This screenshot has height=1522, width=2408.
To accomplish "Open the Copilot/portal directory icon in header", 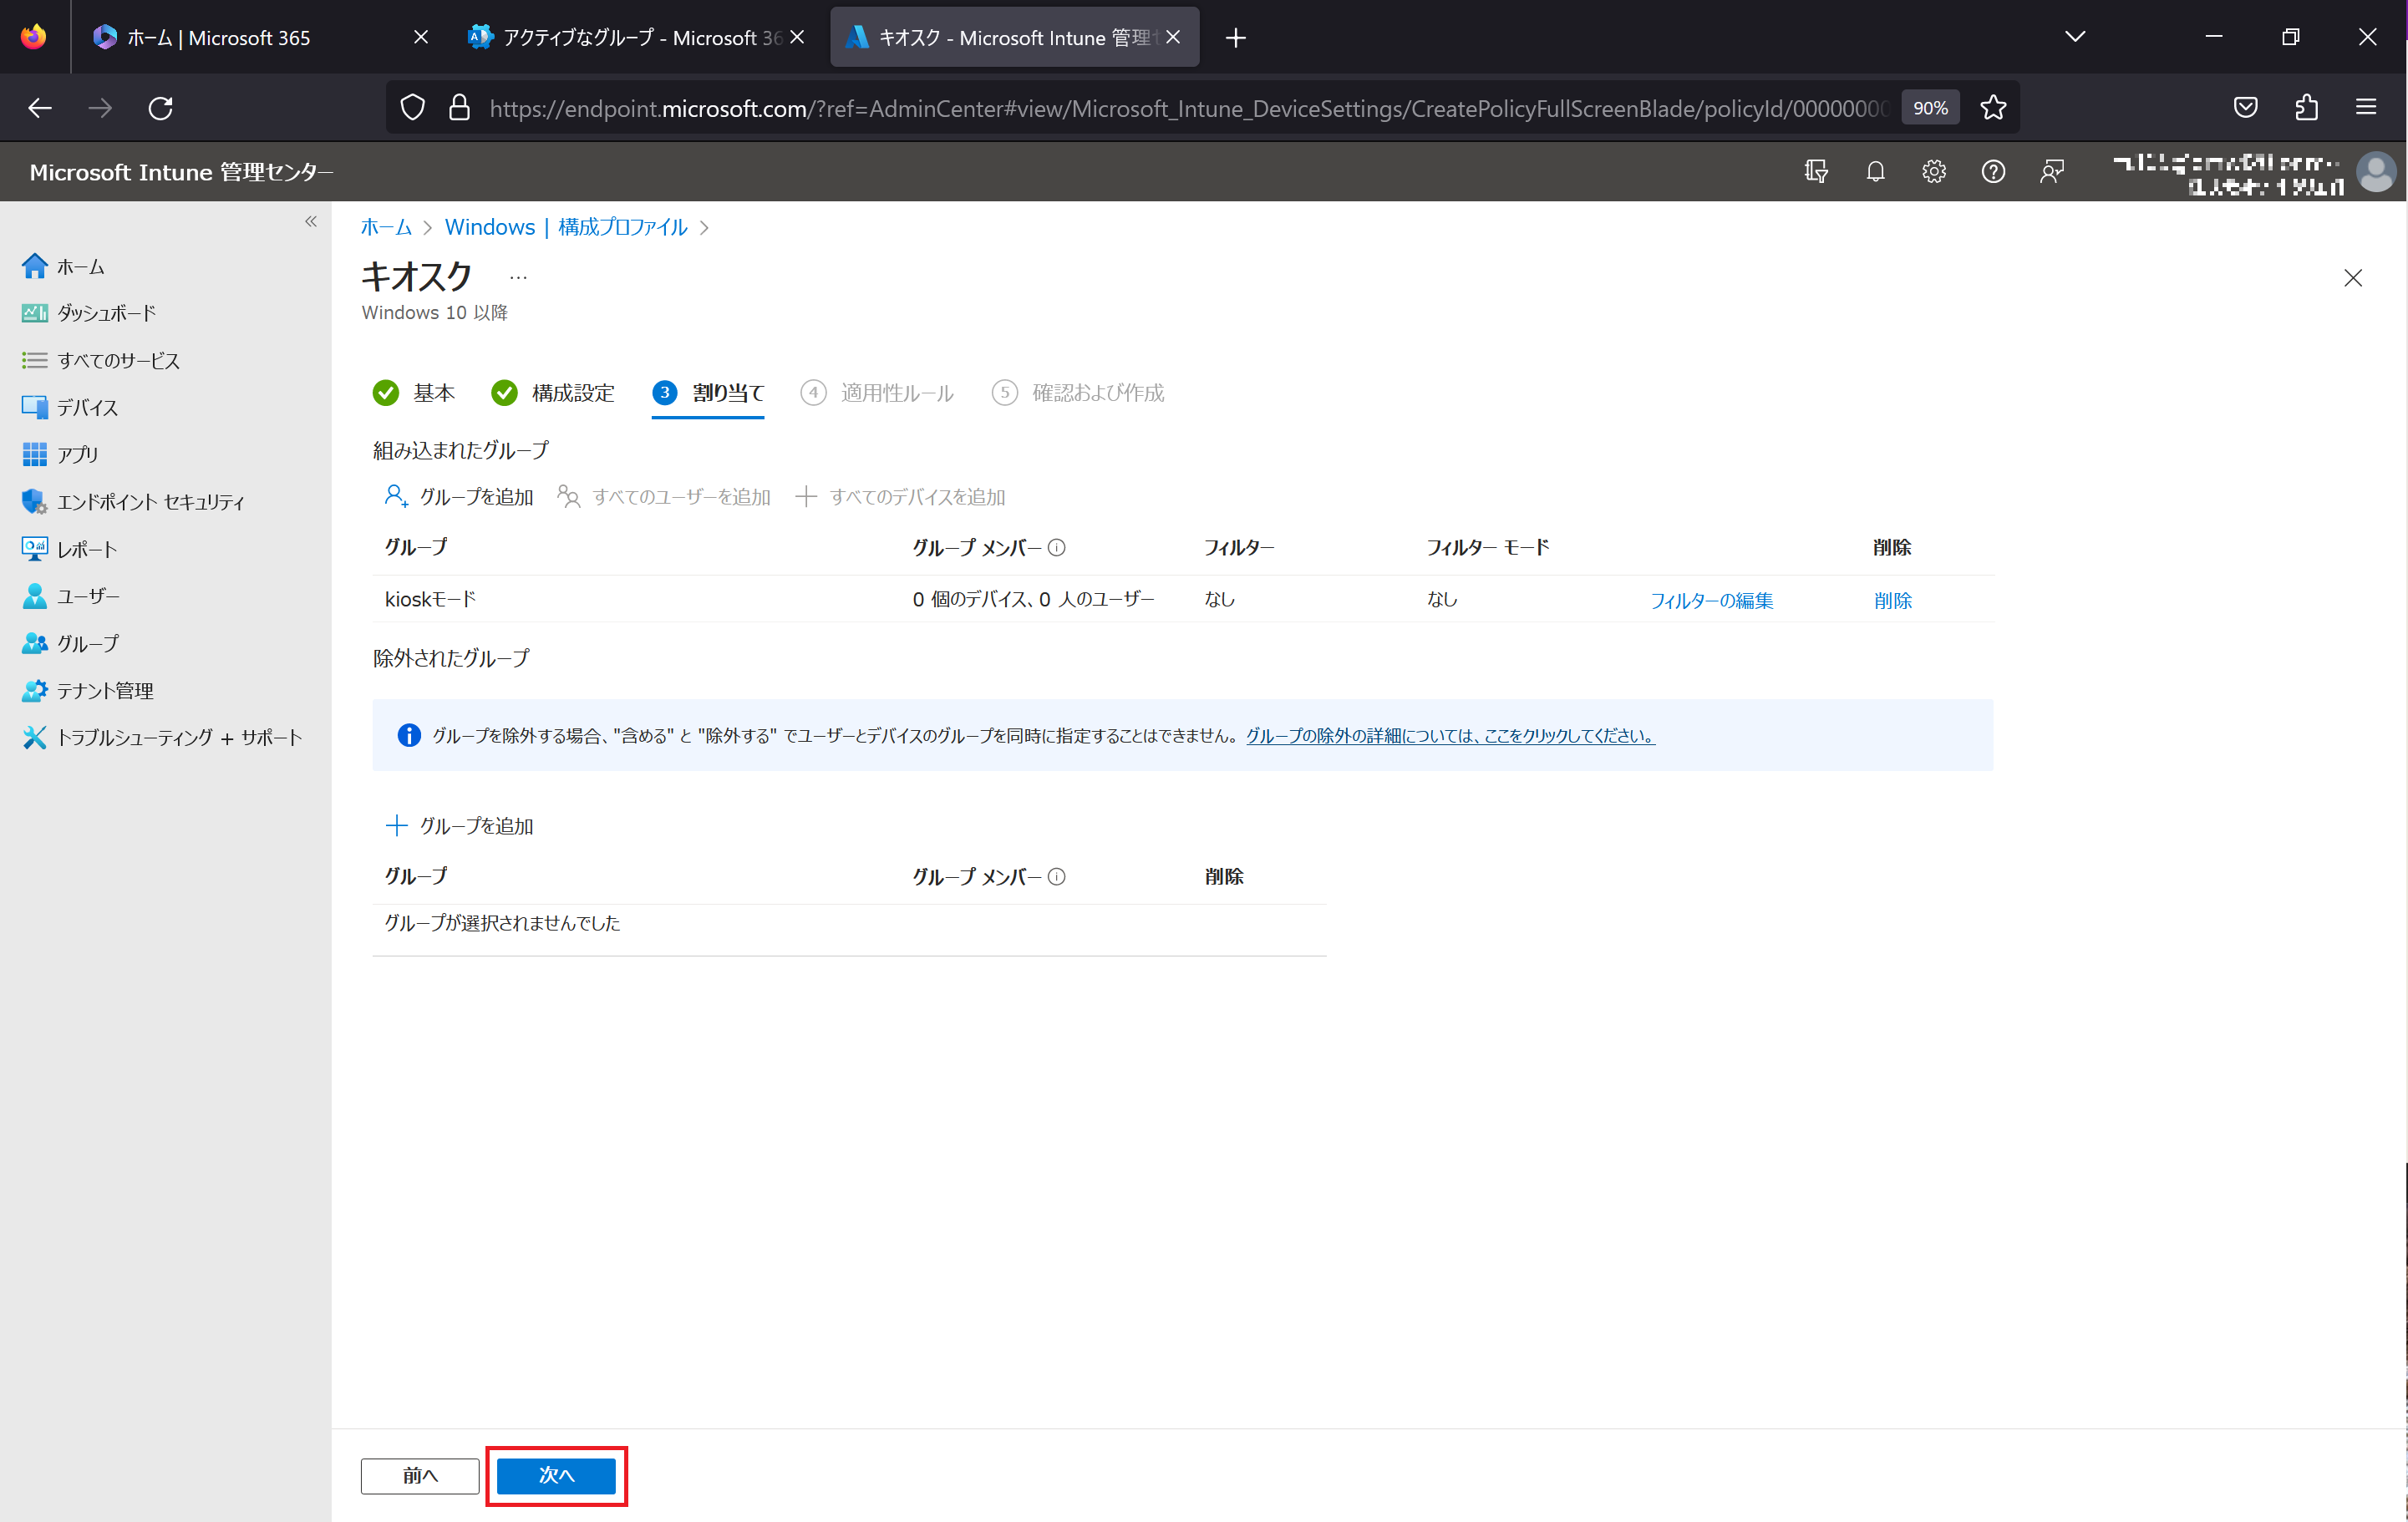I will 1816,172.
